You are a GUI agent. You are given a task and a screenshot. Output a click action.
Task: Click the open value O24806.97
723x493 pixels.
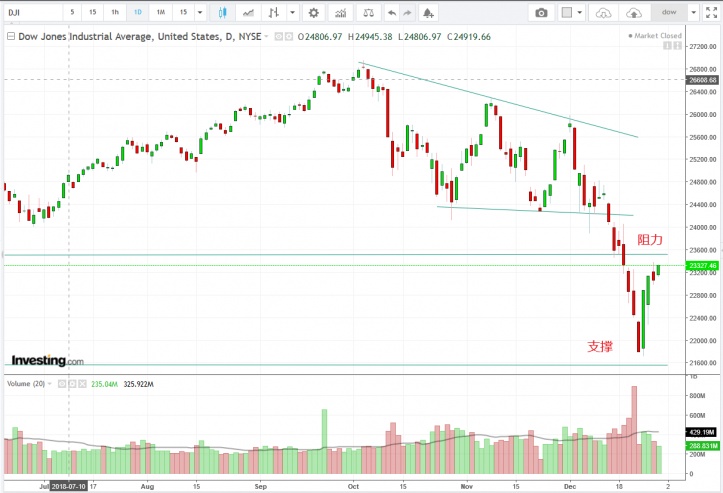[x=320, y=36]
